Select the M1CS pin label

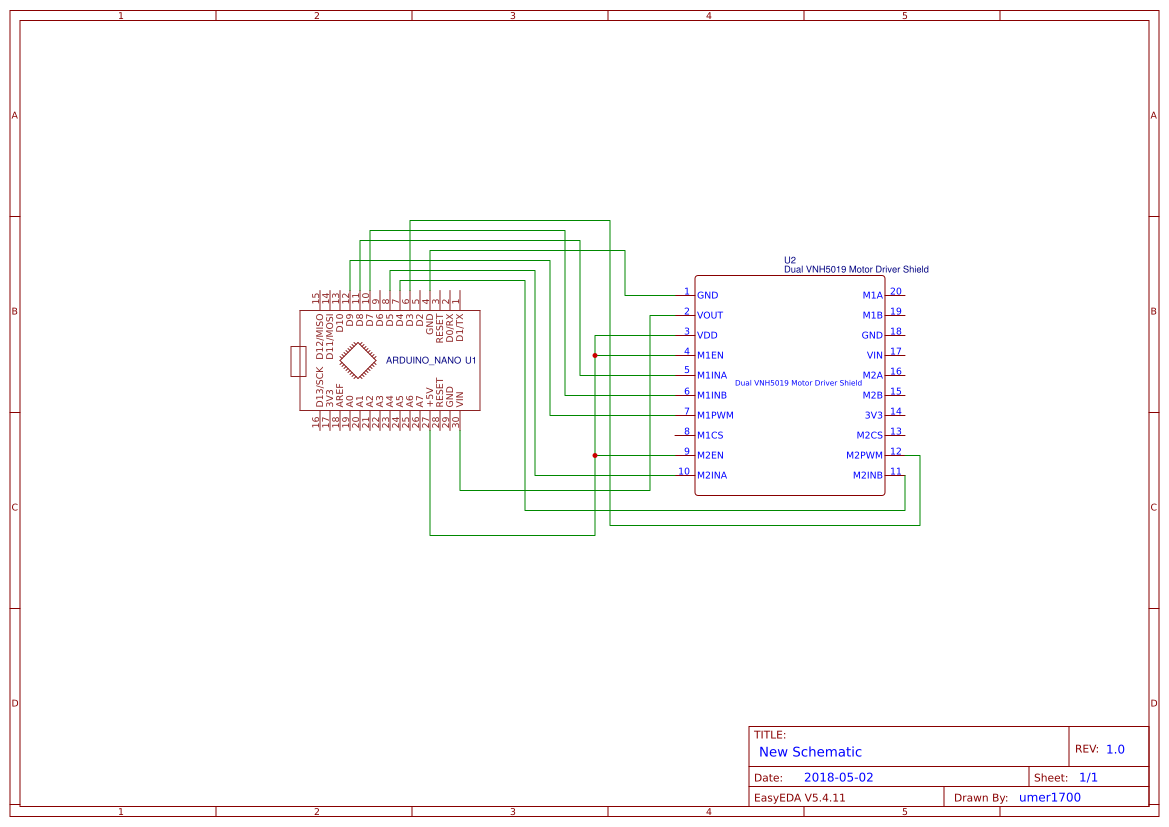(710, 435)
